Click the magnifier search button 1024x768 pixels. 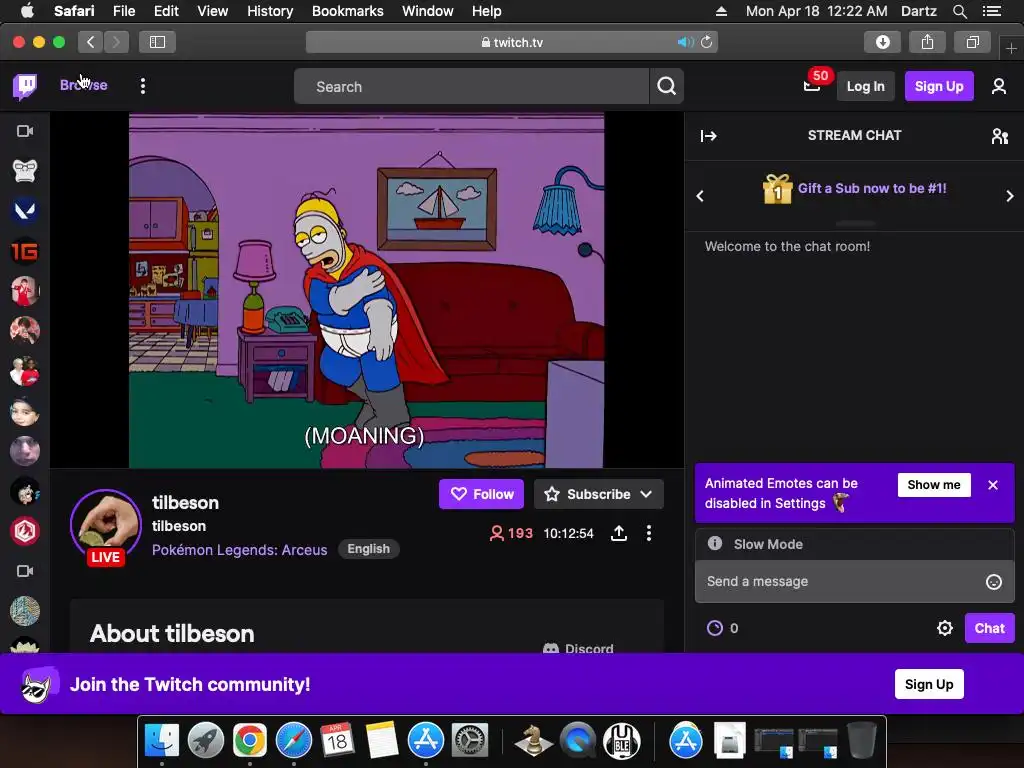pos(666,86)
